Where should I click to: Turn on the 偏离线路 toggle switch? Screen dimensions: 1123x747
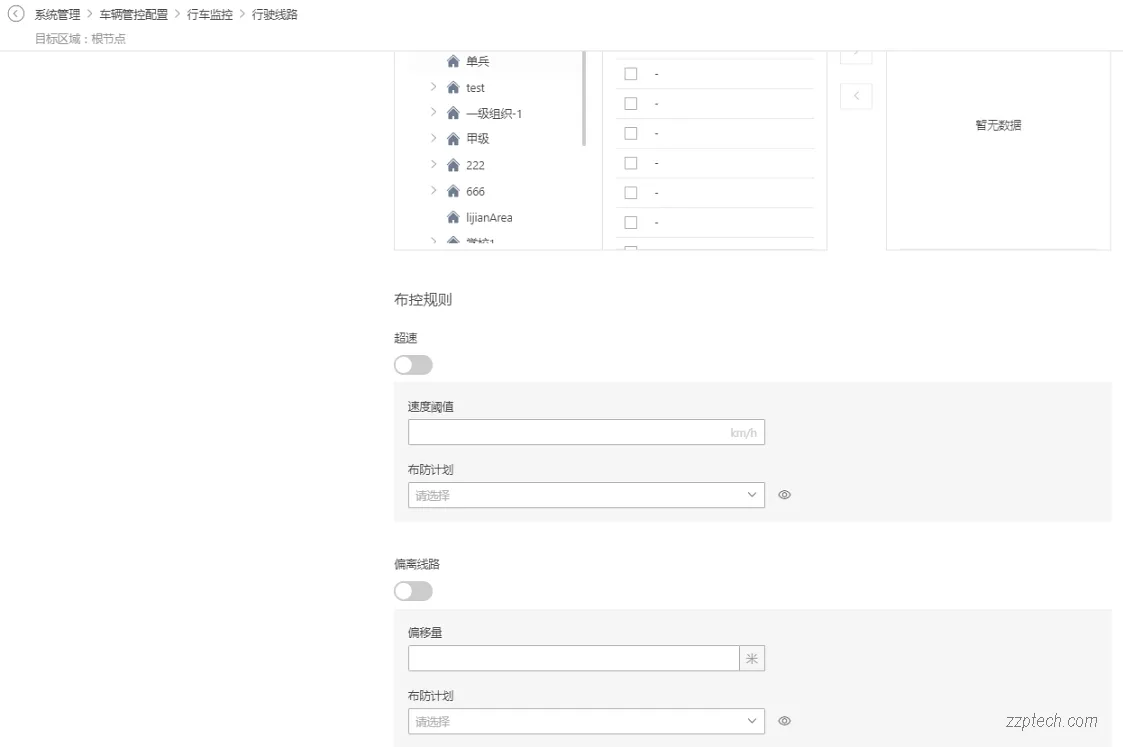413,591
